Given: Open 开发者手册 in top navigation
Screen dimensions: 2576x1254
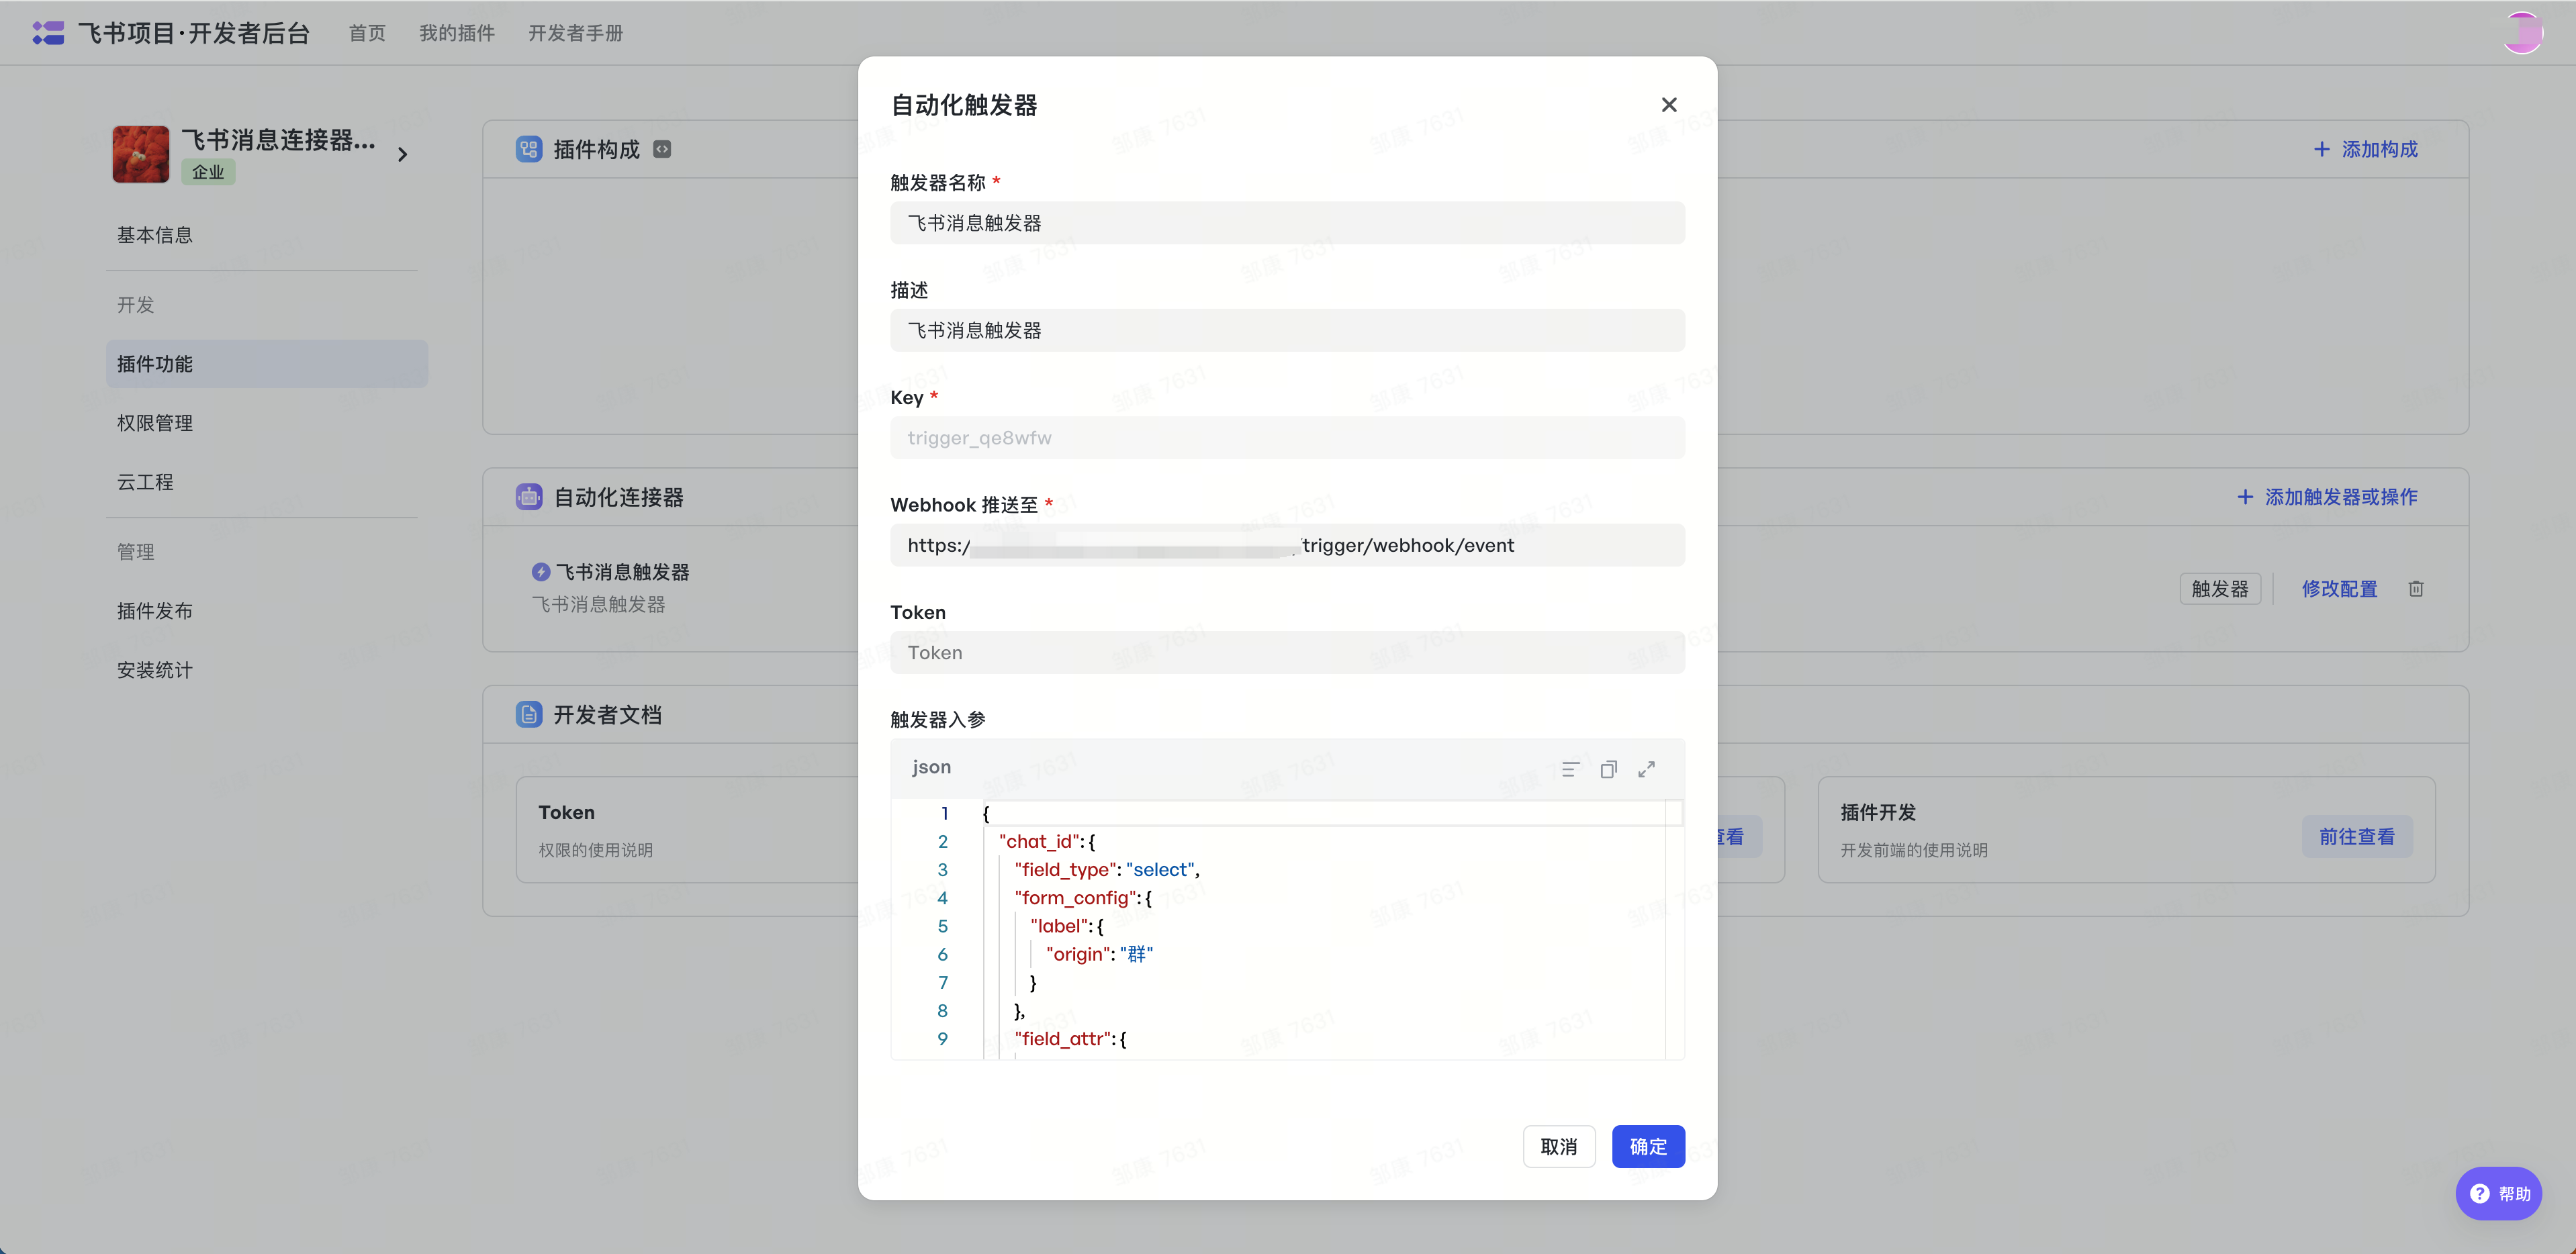Looking at the screenshot, I should click(x=575, y=33).
